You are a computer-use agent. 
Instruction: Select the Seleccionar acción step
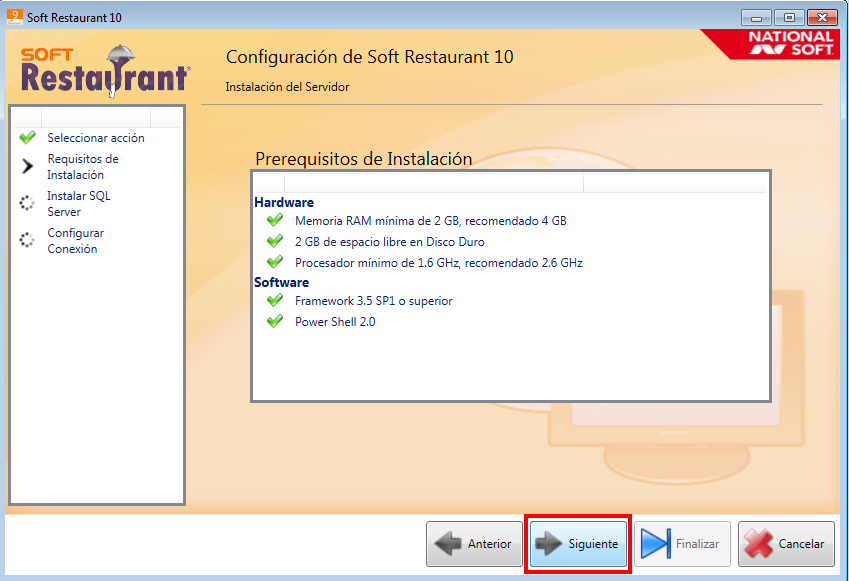(96, 138)
